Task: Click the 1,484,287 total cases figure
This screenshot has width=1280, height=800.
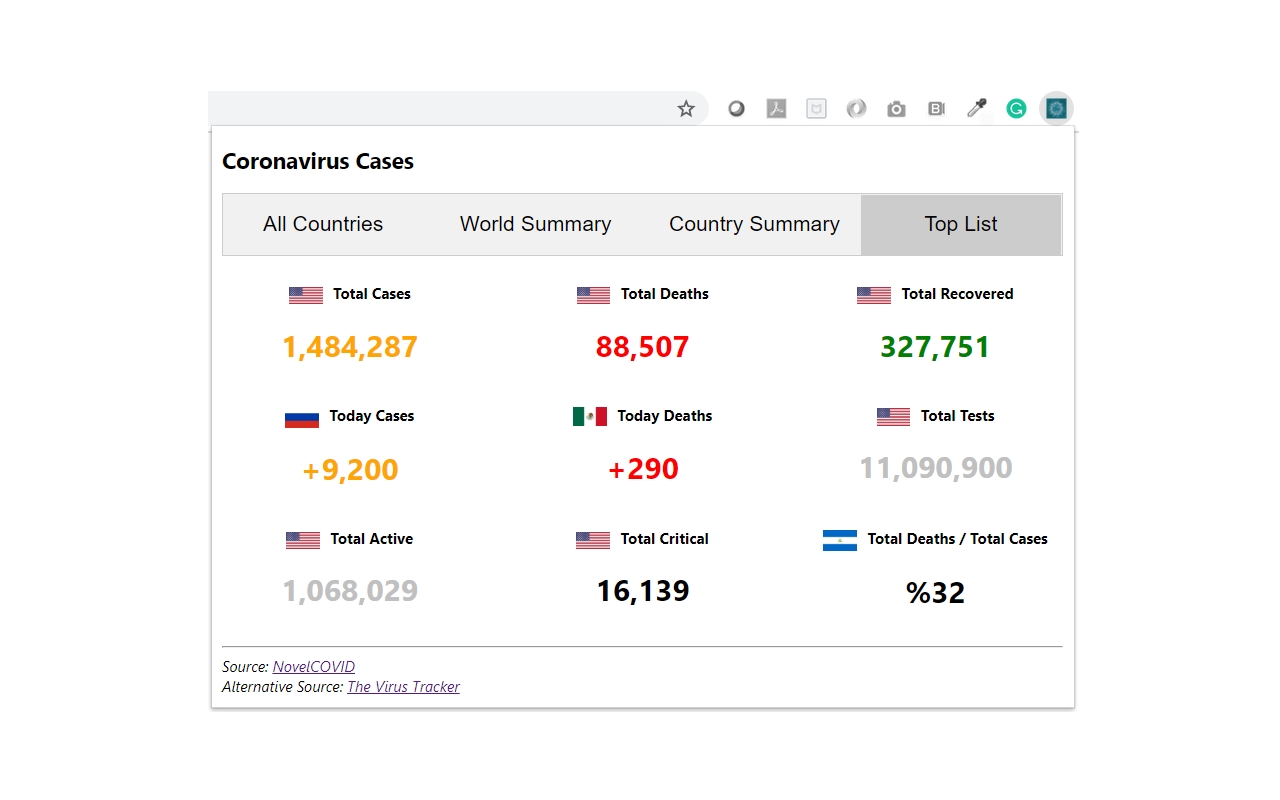Action: pos(350,347)
